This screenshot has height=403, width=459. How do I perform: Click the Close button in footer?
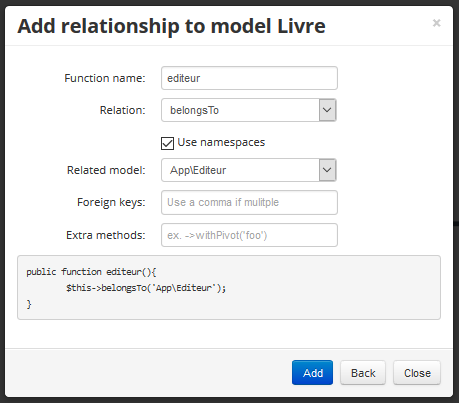point(417,373)
